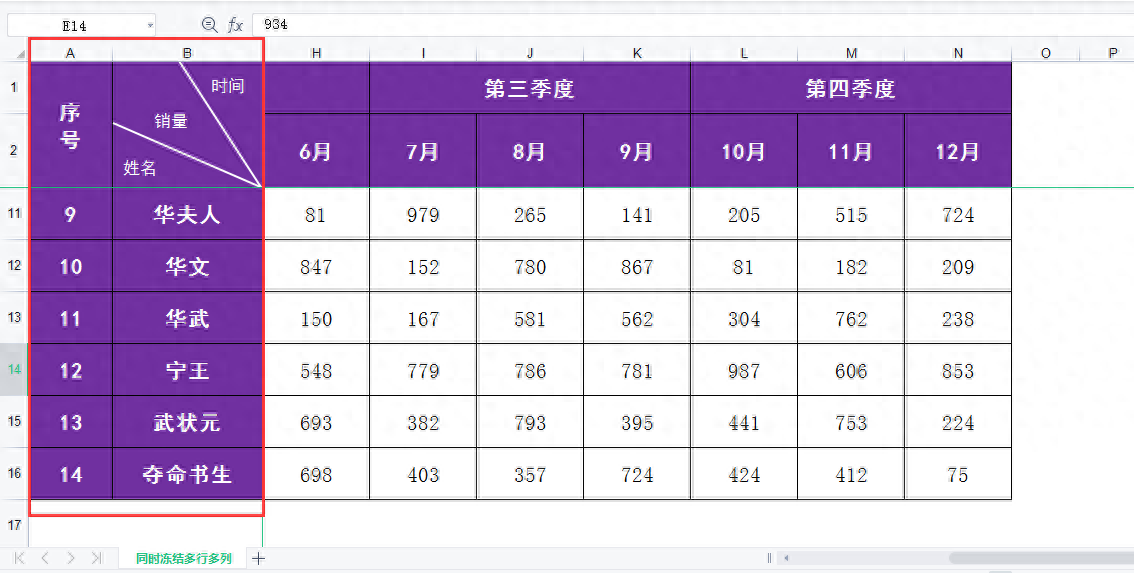
Task: Click cell 987 in 宁王's row
Action: 744,370
